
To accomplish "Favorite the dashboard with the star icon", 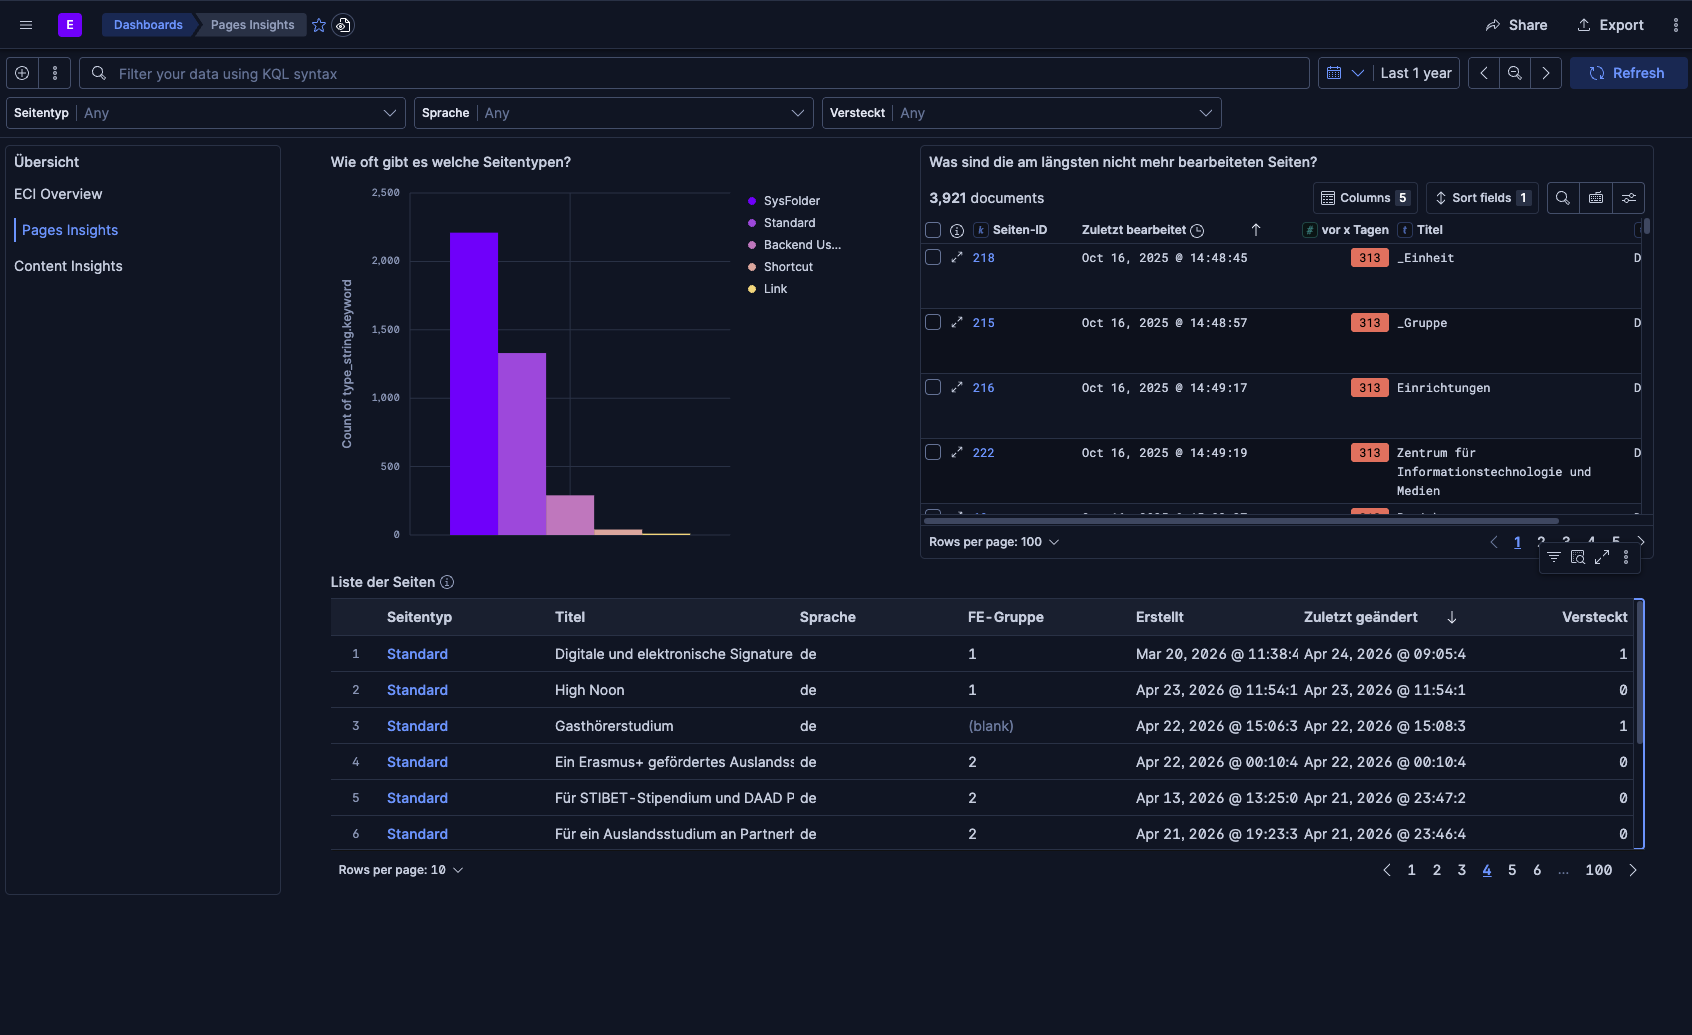I will pyautogui.click(x=319, y=25).
